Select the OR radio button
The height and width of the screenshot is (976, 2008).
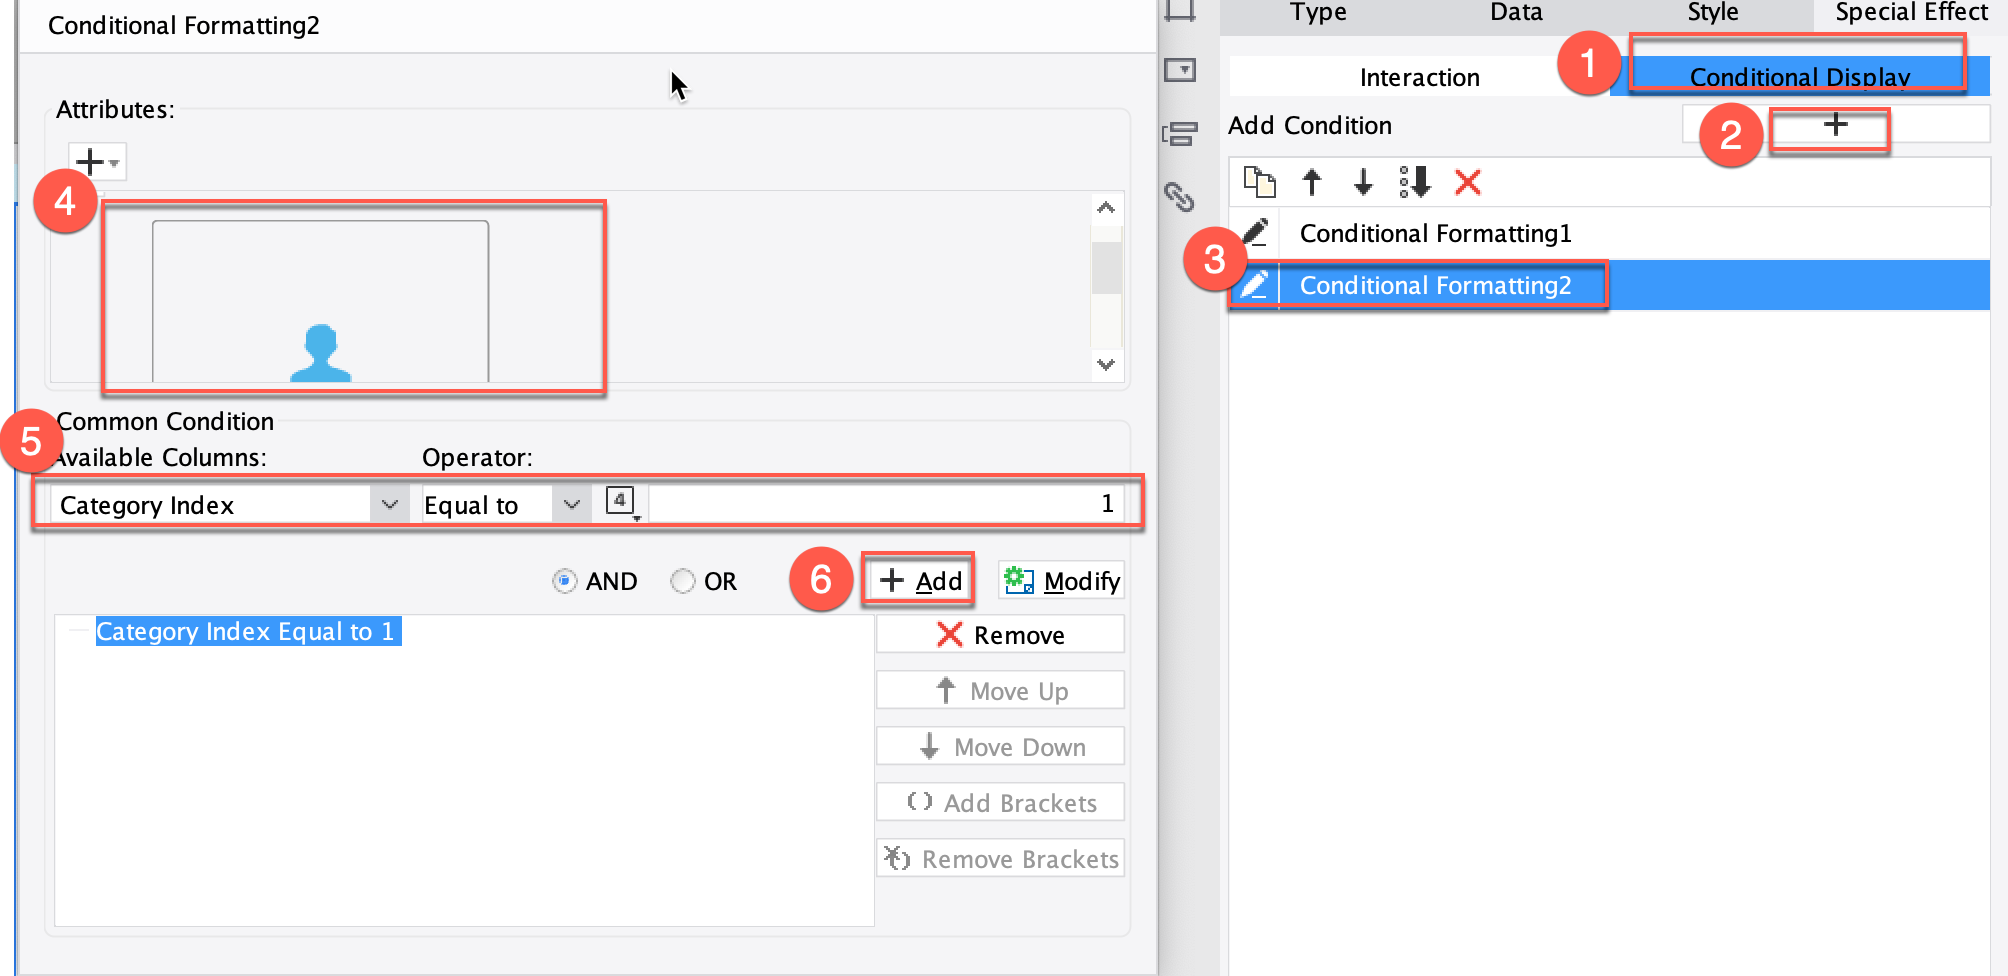pyautogui.click(x=684, y=580)
